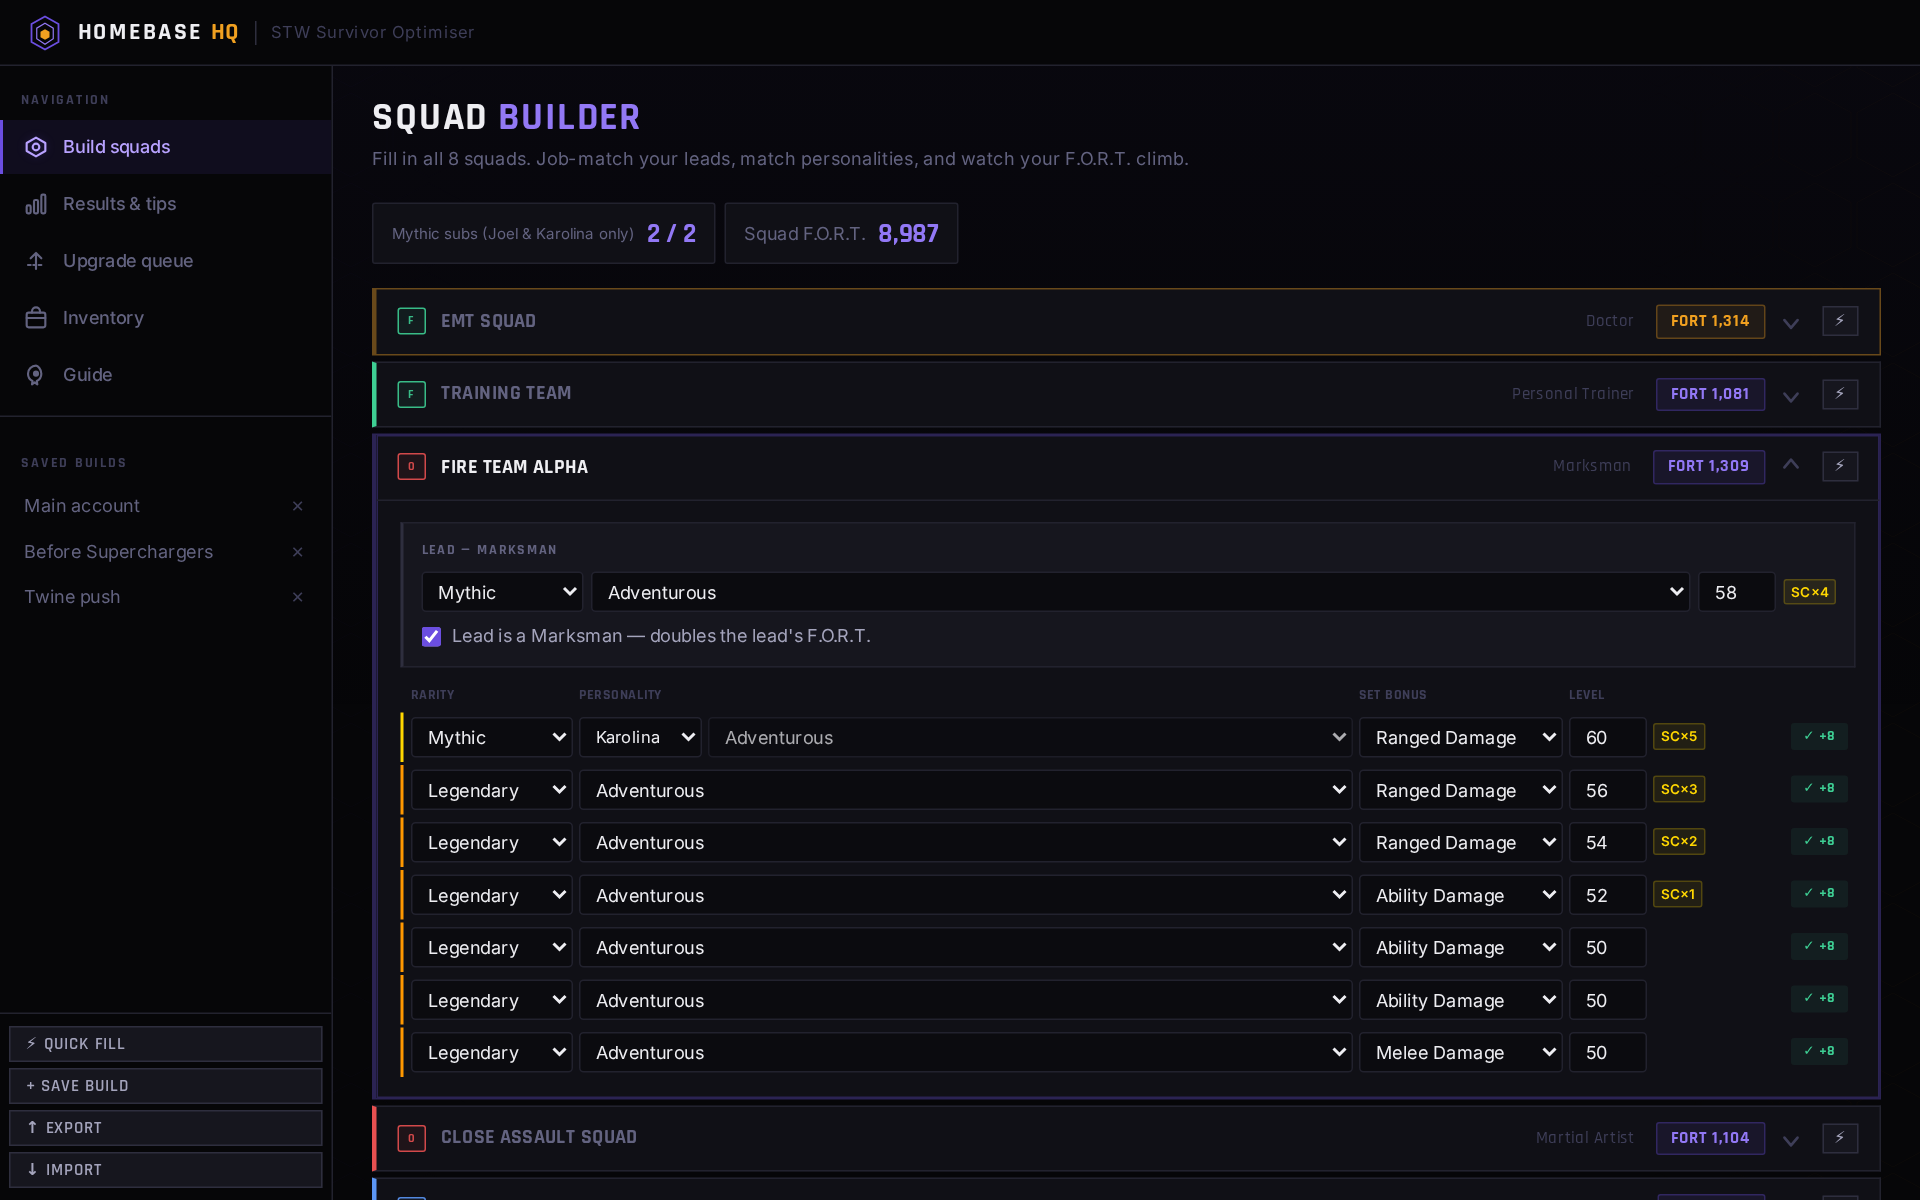Uncheck the Lead is a Marksman checkbox
Image resolution: width=1920 pixels, height=1200 pixels.
point(431,637)
